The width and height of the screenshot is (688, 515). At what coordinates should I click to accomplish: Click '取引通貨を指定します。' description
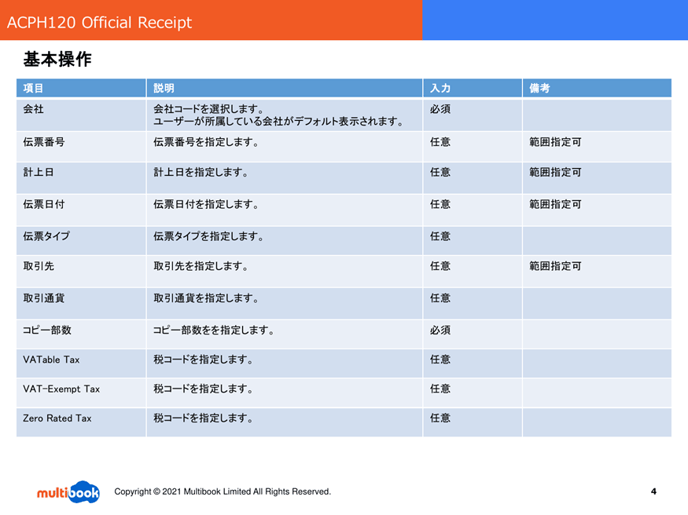point(206,298)
